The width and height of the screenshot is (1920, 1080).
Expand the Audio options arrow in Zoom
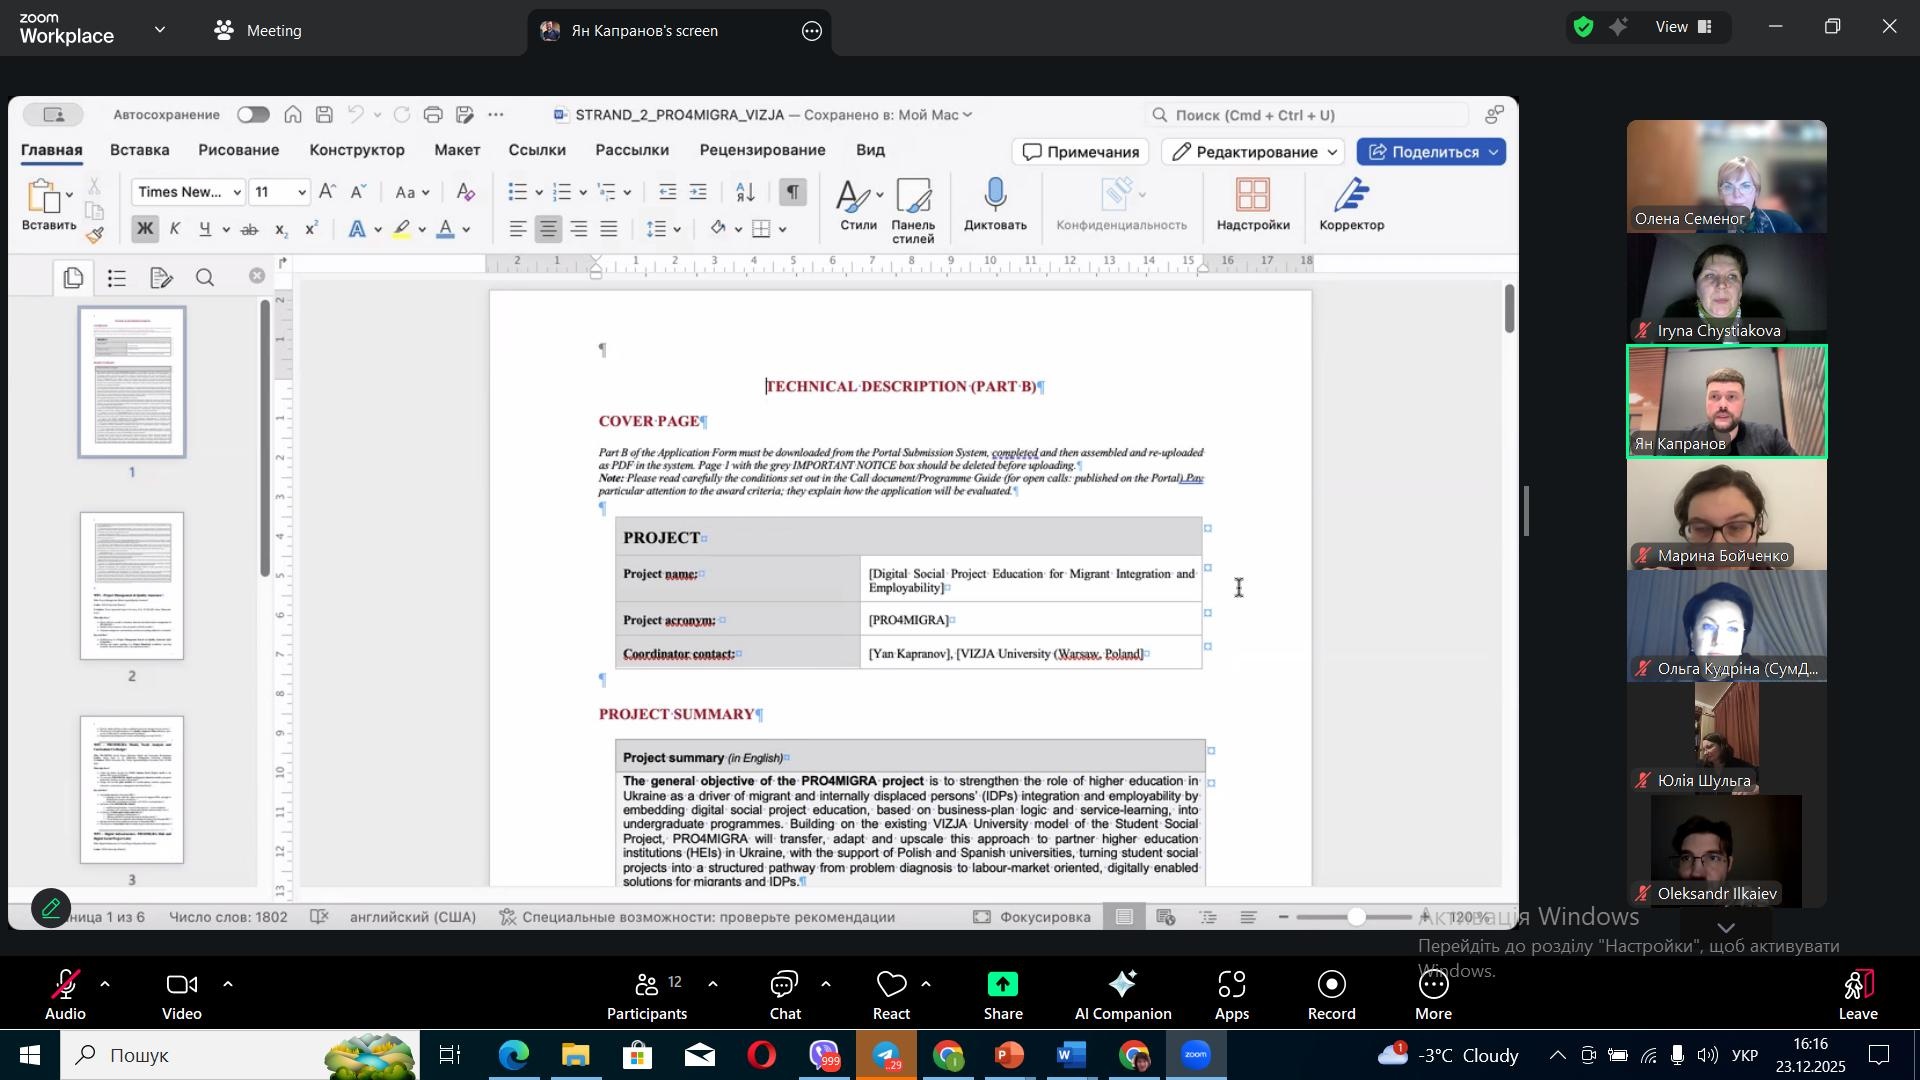tap(105, 986)
